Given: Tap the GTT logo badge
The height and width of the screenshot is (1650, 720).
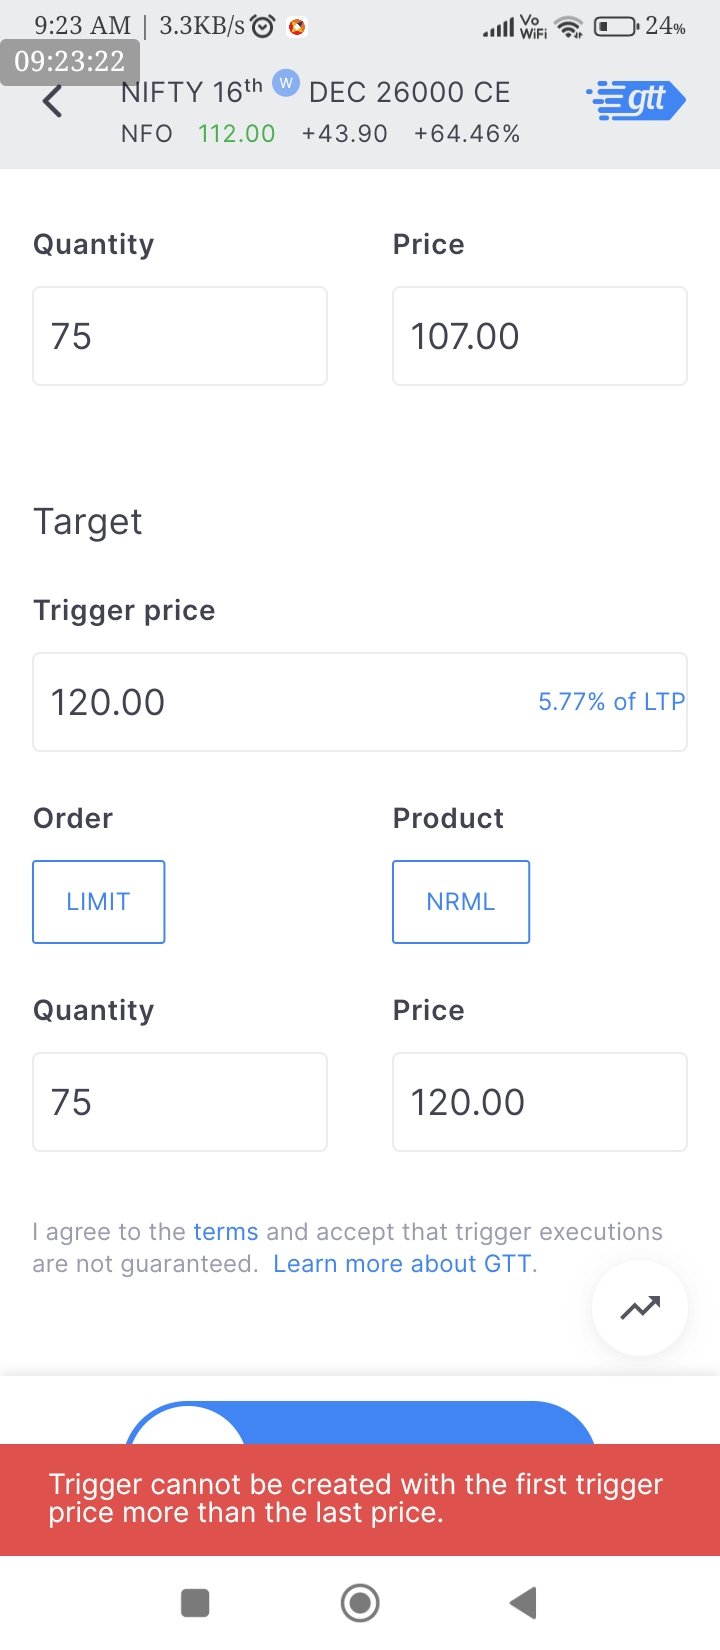Looking at the screenshot, I should [636, 100].
